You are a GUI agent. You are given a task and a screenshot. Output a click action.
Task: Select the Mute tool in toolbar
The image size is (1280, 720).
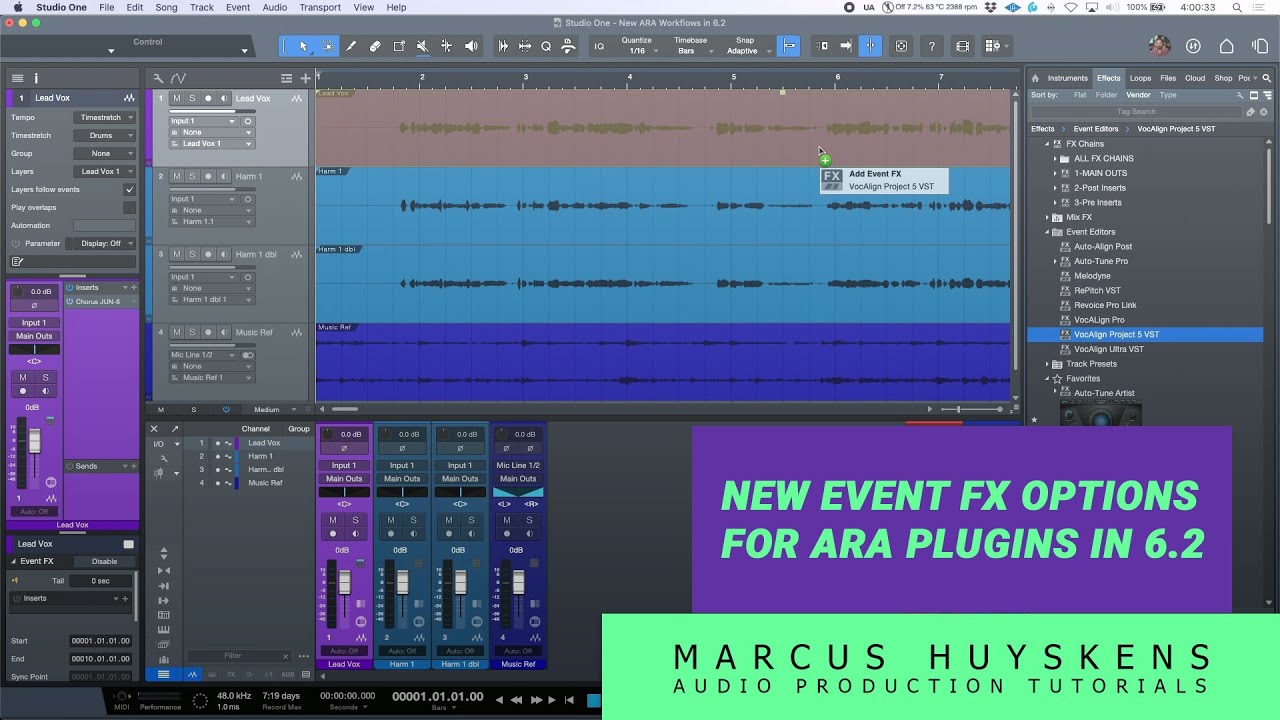click(x=422, y=46)
